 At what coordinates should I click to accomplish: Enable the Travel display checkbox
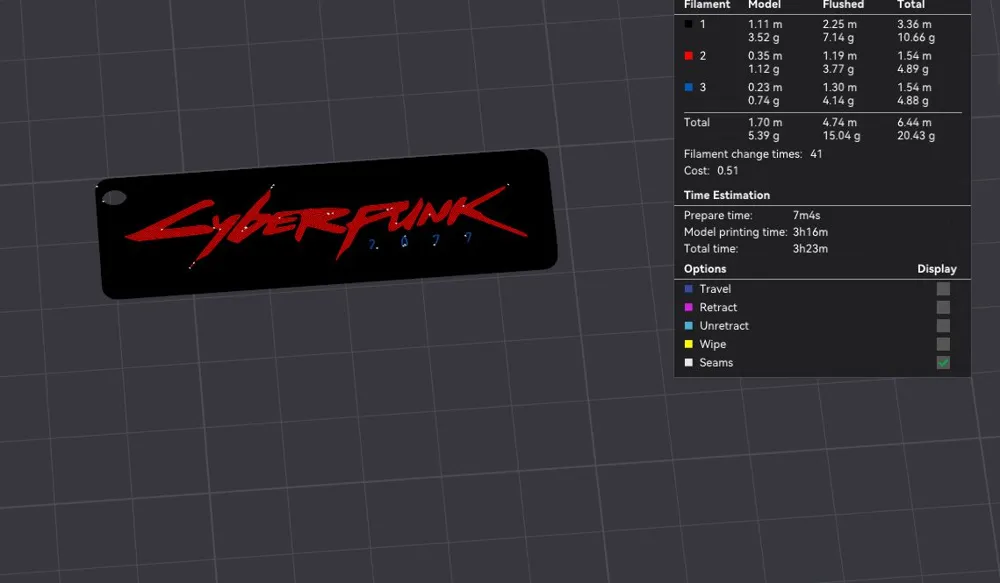click(x=943, y=289)
